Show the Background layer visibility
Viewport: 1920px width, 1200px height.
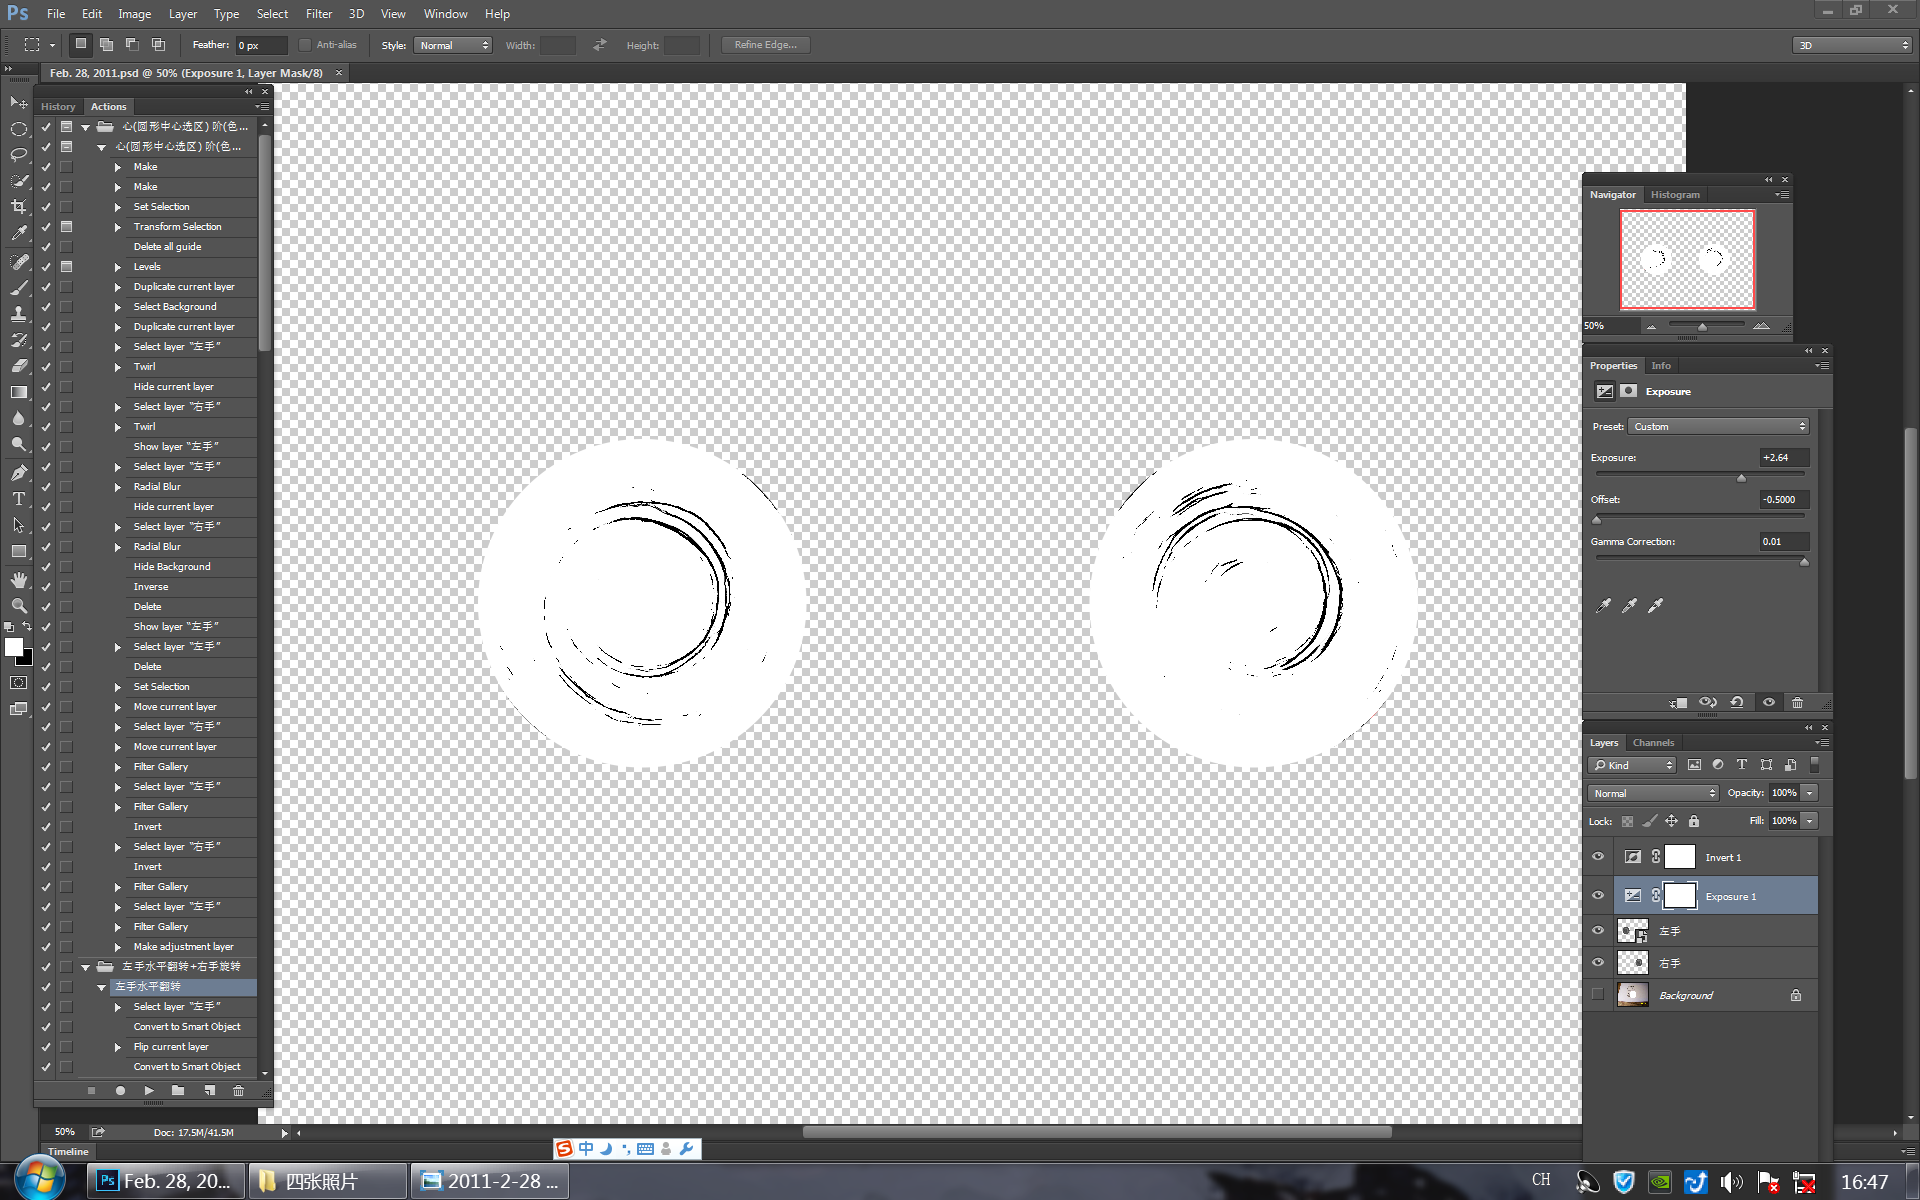point(1598,995)
